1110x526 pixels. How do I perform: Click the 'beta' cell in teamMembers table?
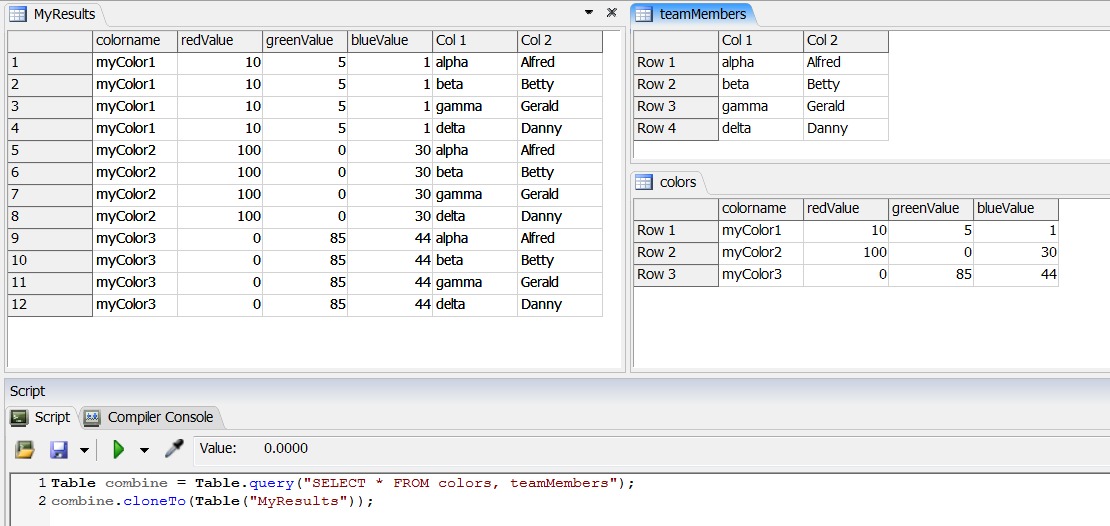pyautogui.click(x=761, y=85)
